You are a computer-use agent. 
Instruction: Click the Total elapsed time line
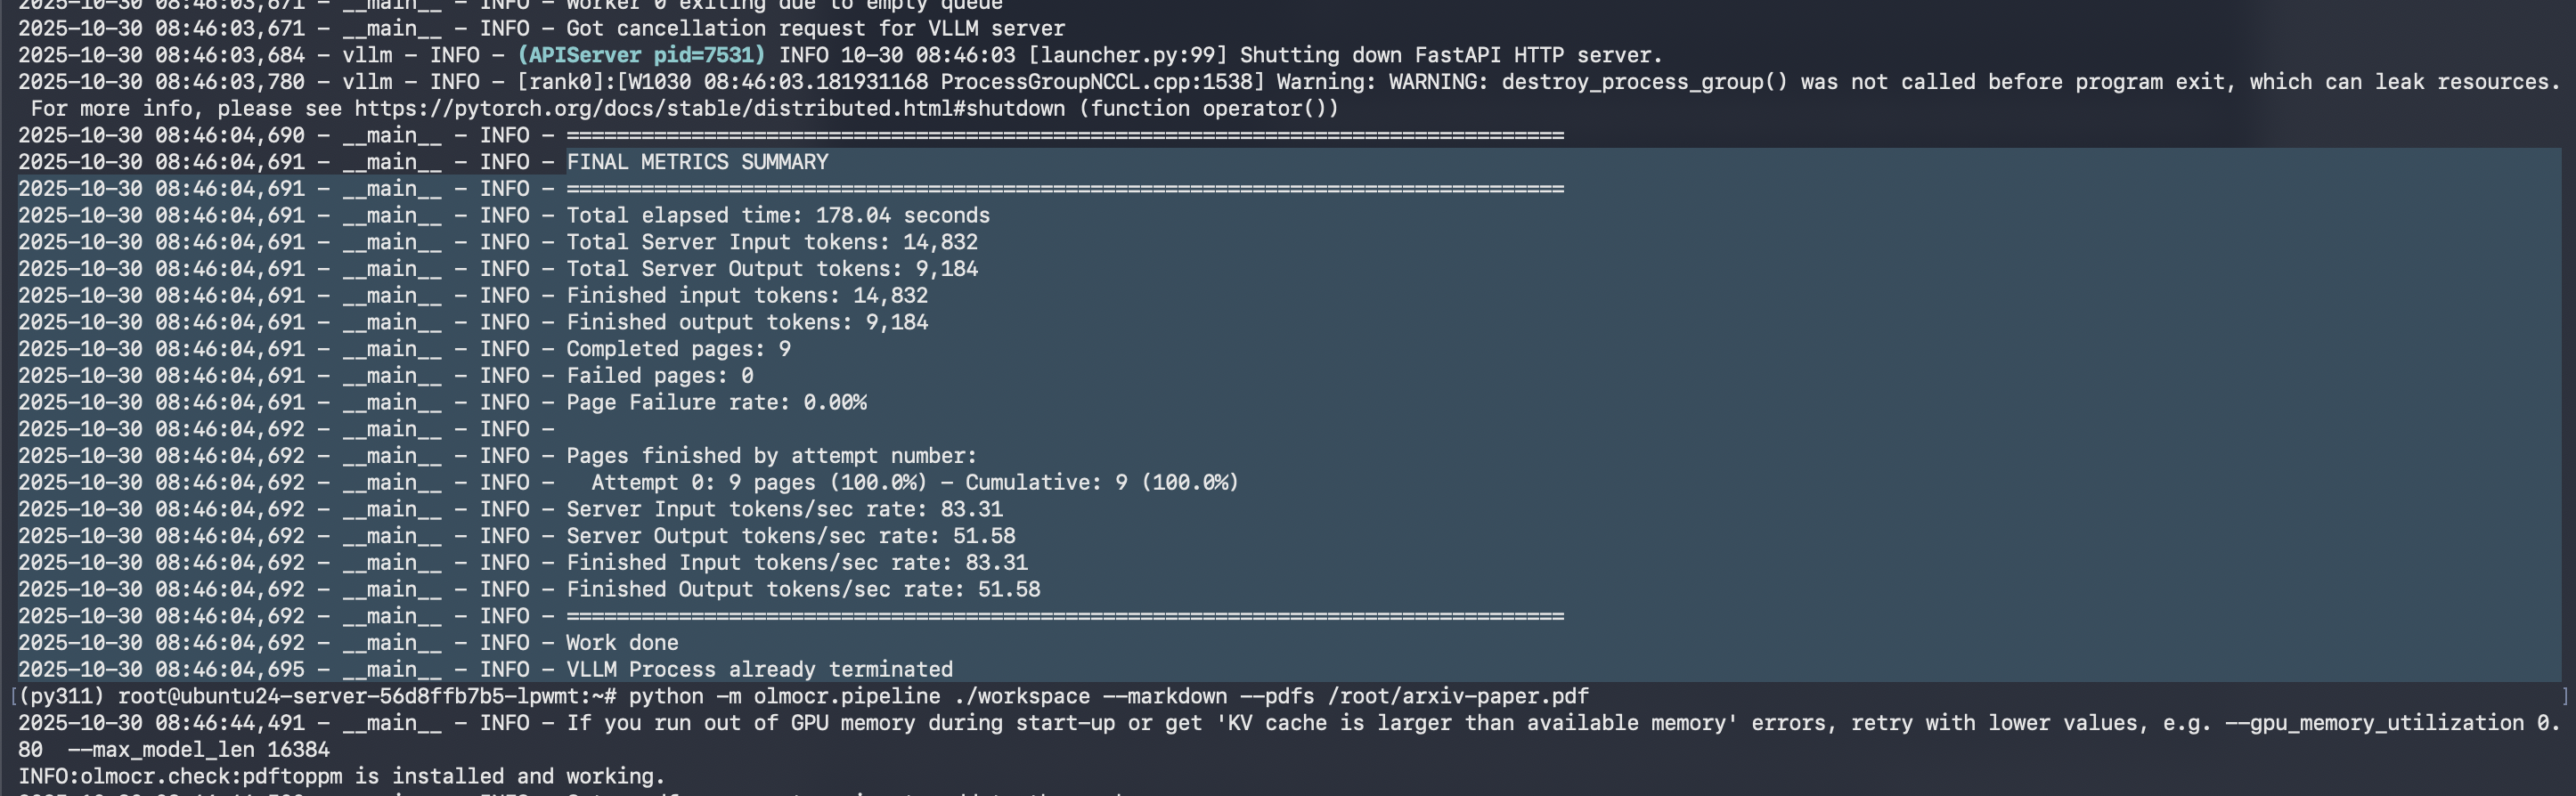click(777, 216)
